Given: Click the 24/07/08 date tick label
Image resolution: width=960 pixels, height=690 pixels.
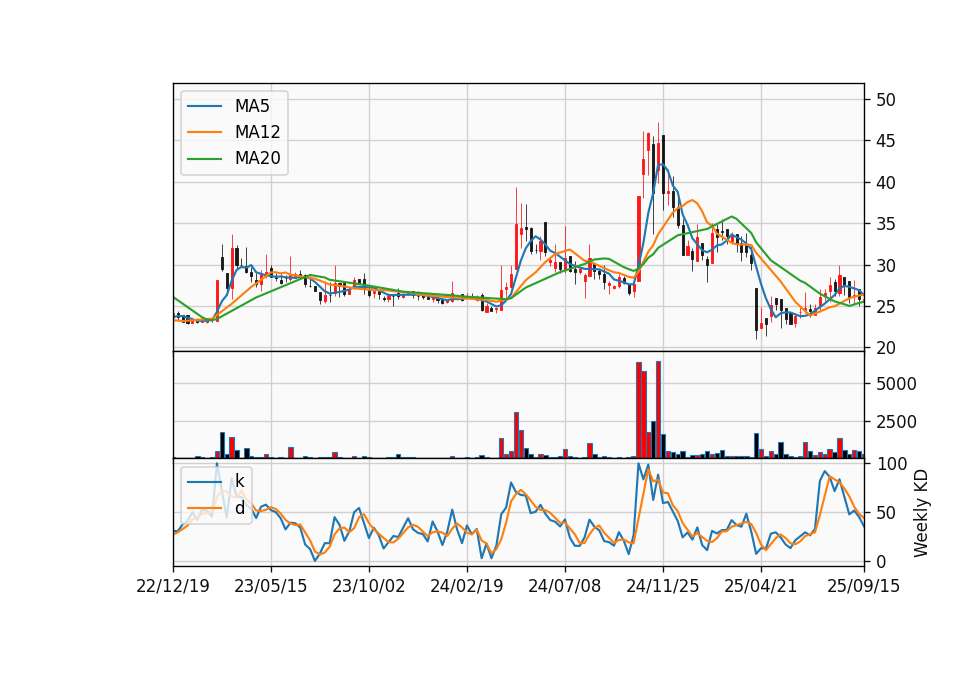Looking at the screenshot, I should click(564, 586).
